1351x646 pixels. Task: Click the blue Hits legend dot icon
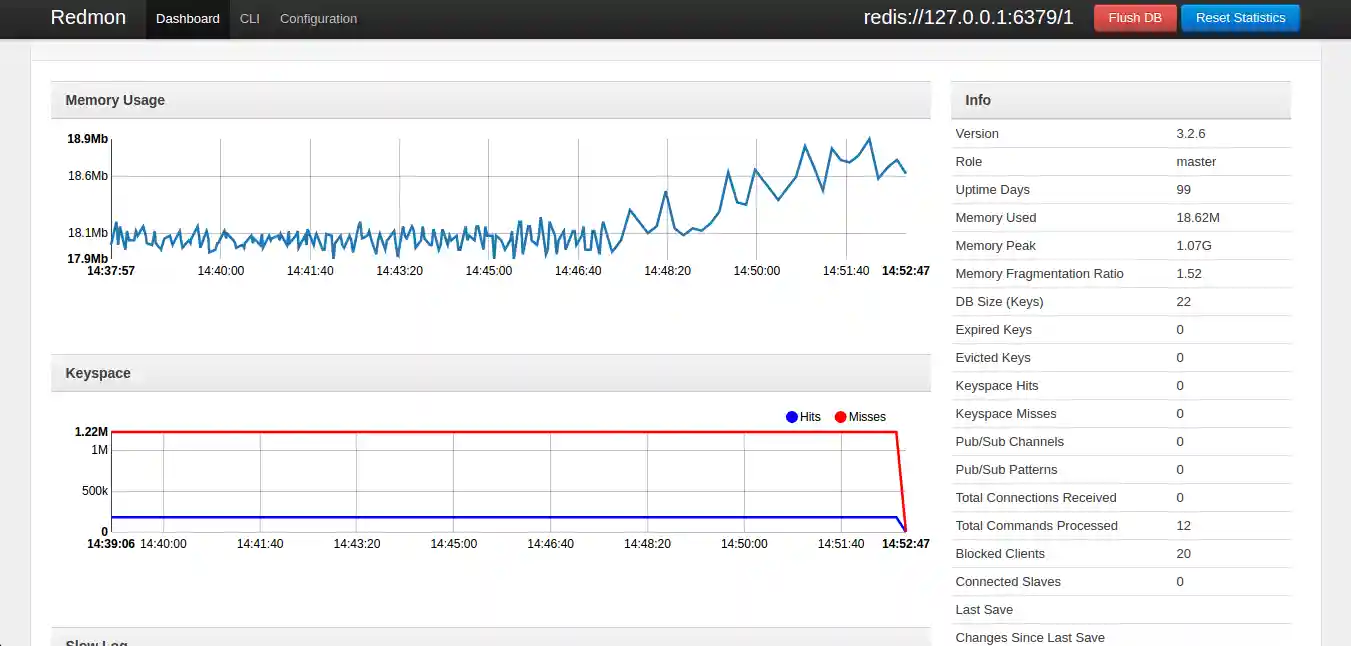790,417
